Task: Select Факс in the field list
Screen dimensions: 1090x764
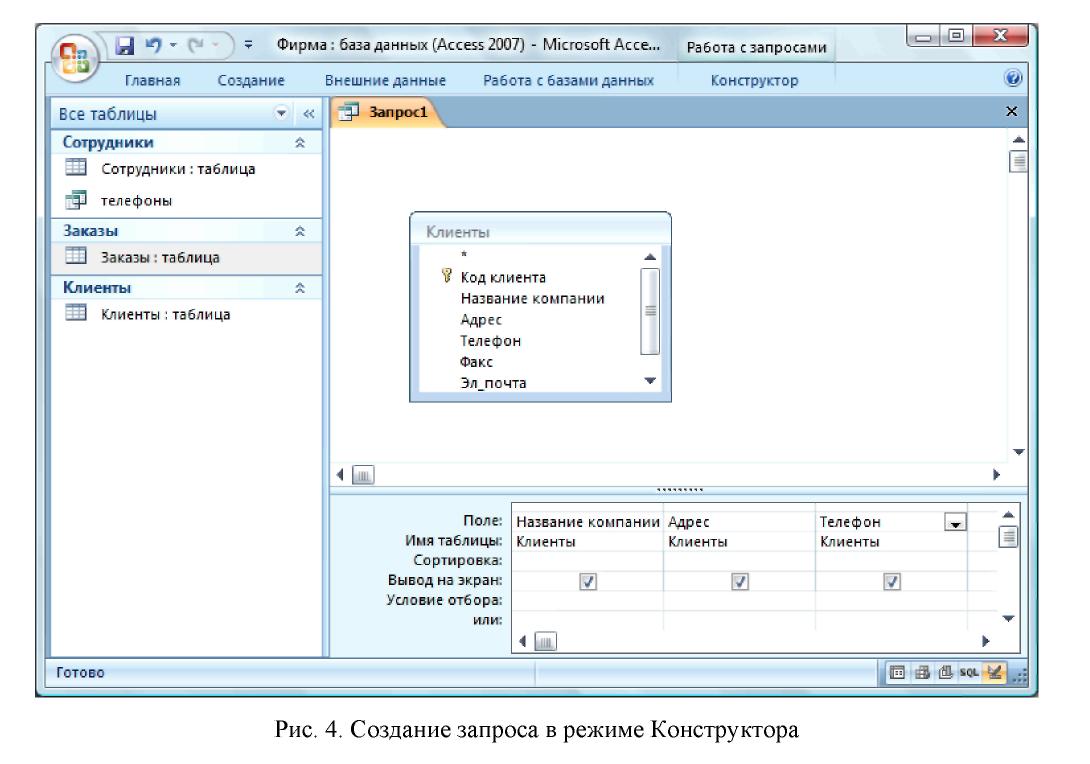Action: 476,361
